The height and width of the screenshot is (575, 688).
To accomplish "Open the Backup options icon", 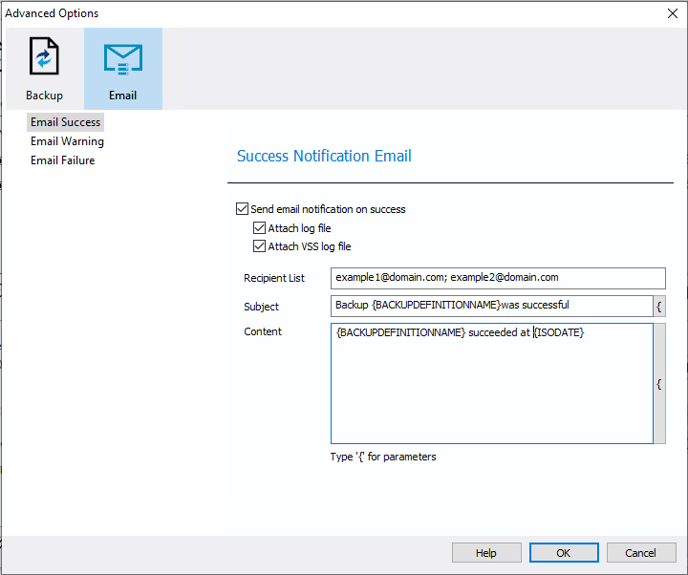I will tap(44, 56).
